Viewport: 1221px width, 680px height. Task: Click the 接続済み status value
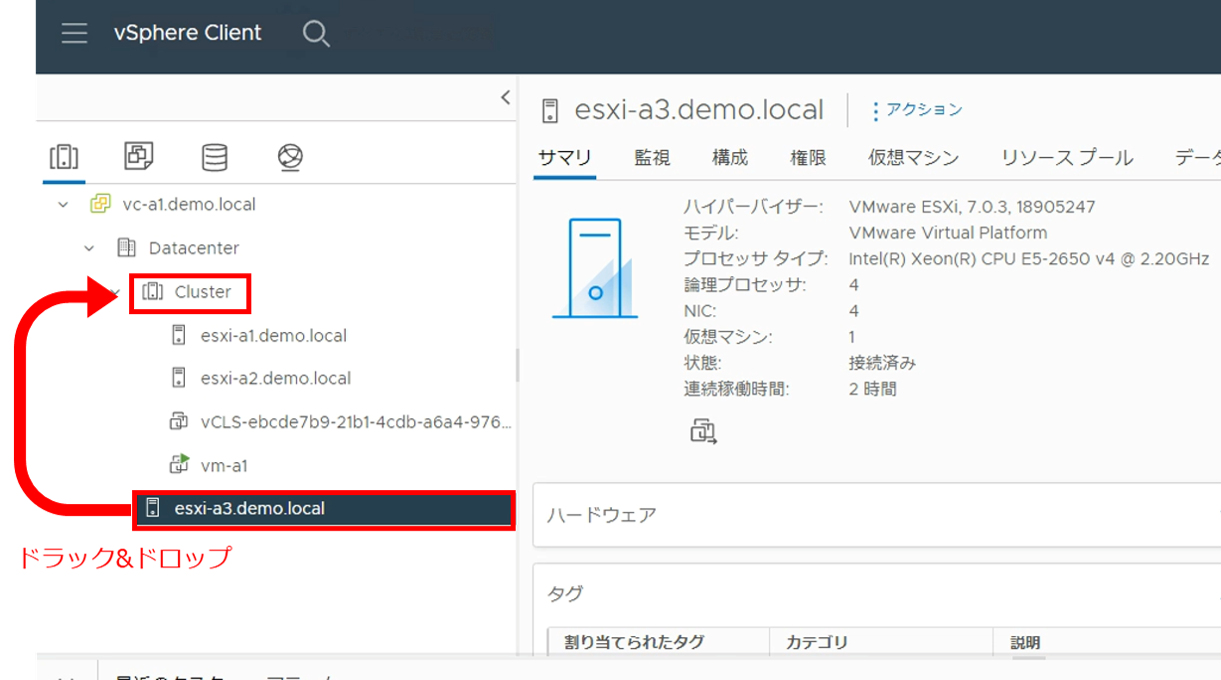(x=882, y=363)
